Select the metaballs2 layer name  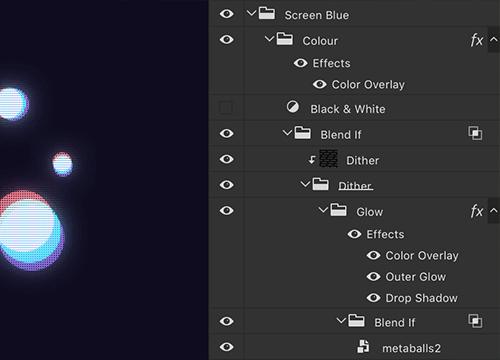411,348
